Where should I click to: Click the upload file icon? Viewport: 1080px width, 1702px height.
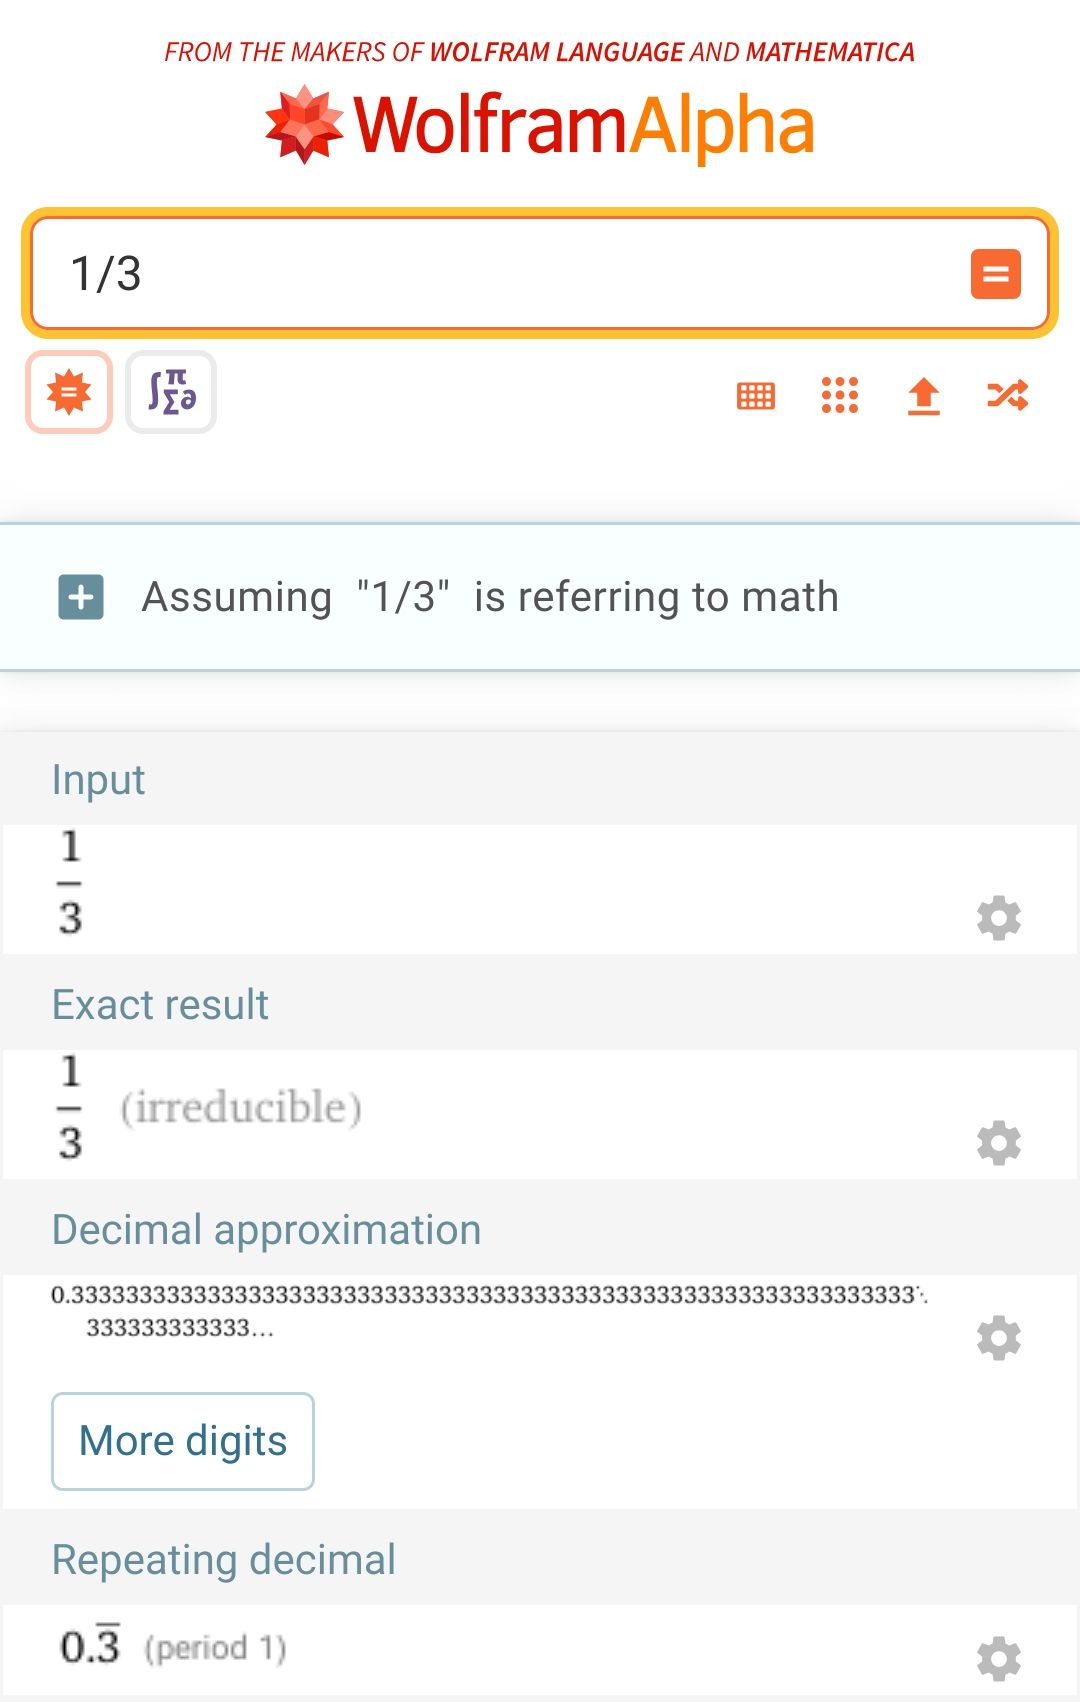coord(924,396)
